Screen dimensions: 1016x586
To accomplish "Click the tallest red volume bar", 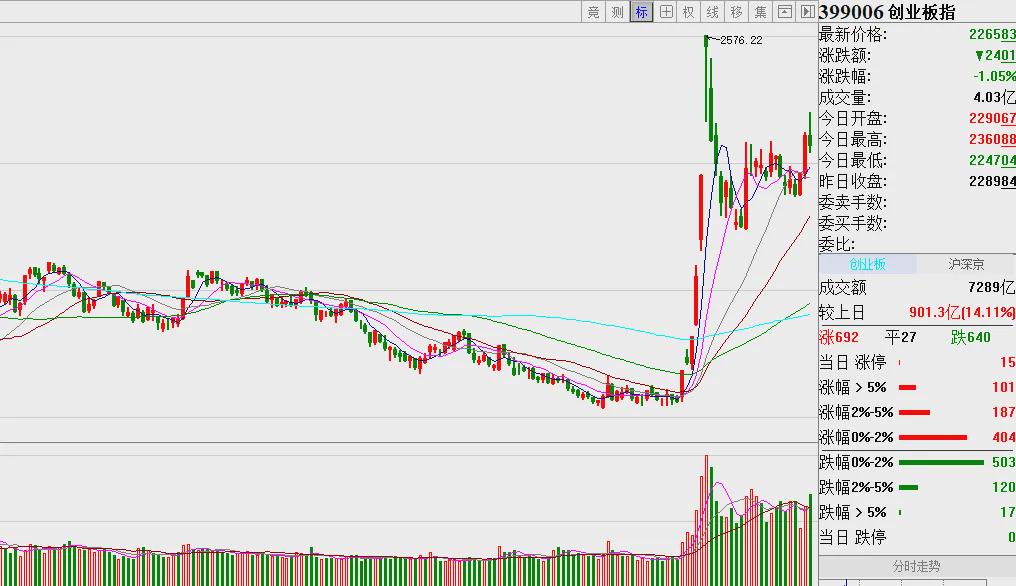I will coord(706,521).
